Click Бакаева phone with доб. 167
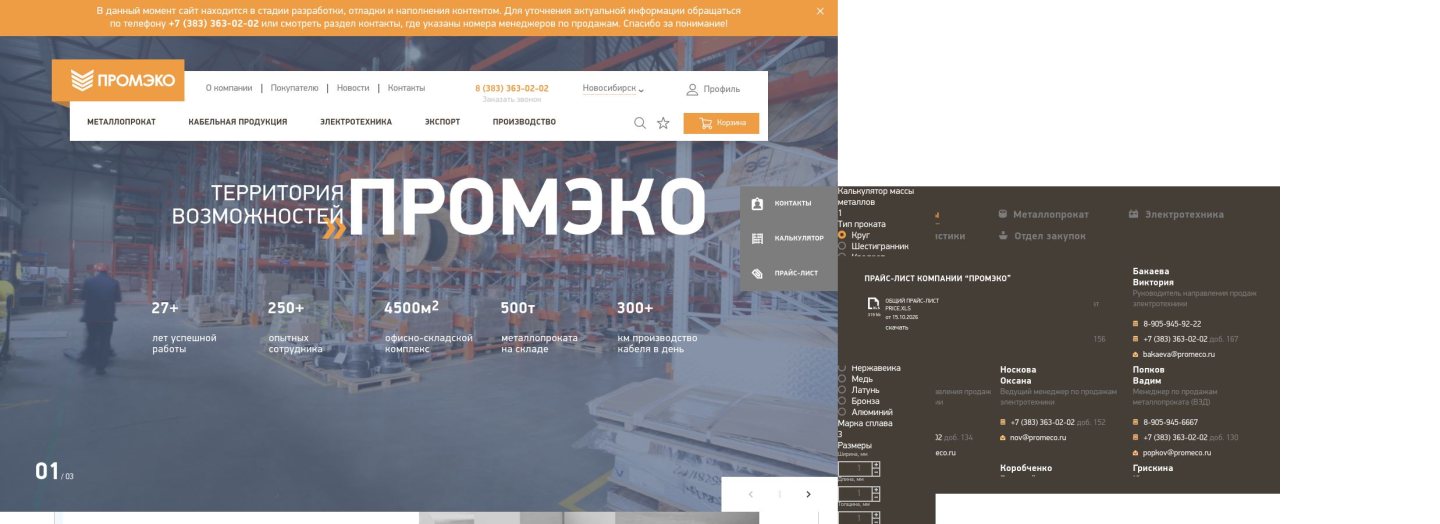The height and width of the screenshot is (524, 1440). pyautogui.click(x=1191, y=339)
